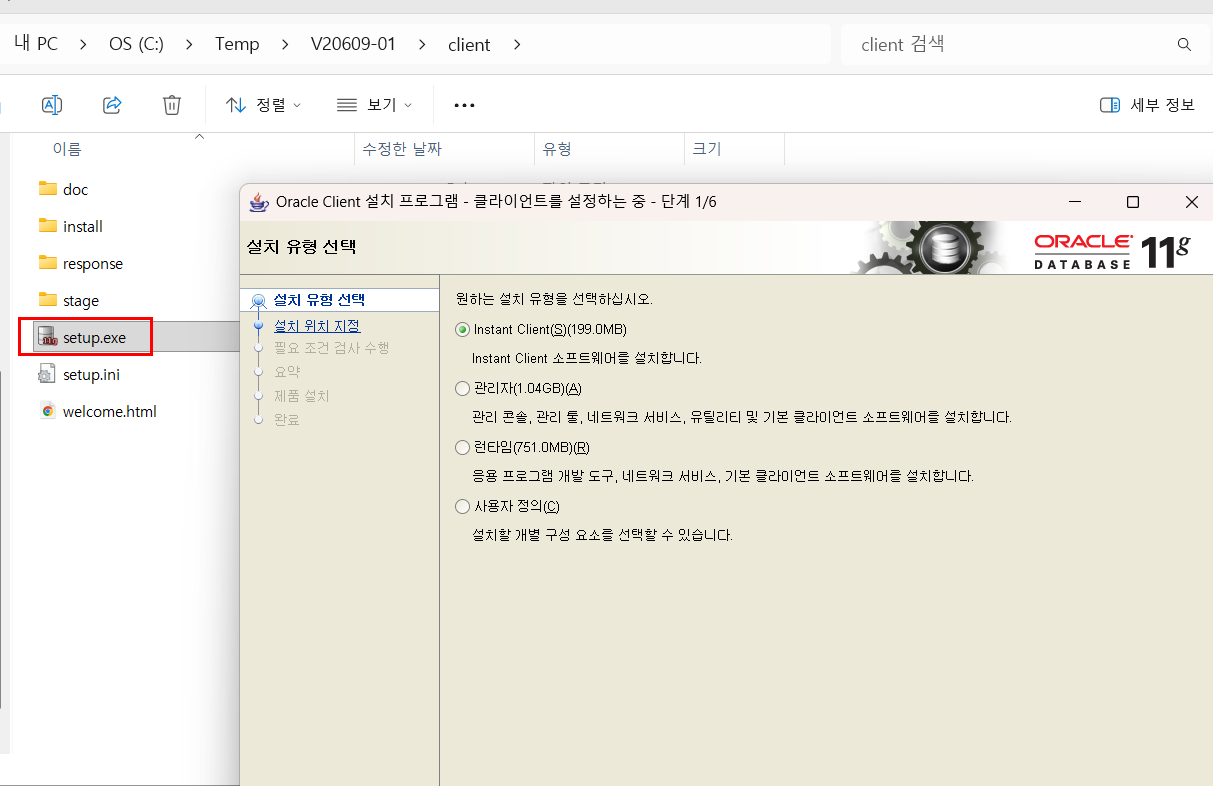This screenshot has height=786, width=1213.
Task: Open the 보기 view dropdown
Action: pyautogui.click(x=374, y=105)
